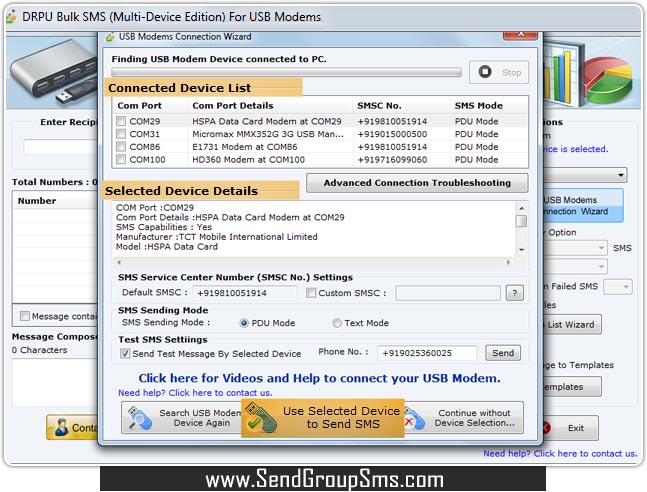Toggle Send Test Message By Selected Device
Viewport: 647px width, 492px height.
click(125, 353)
